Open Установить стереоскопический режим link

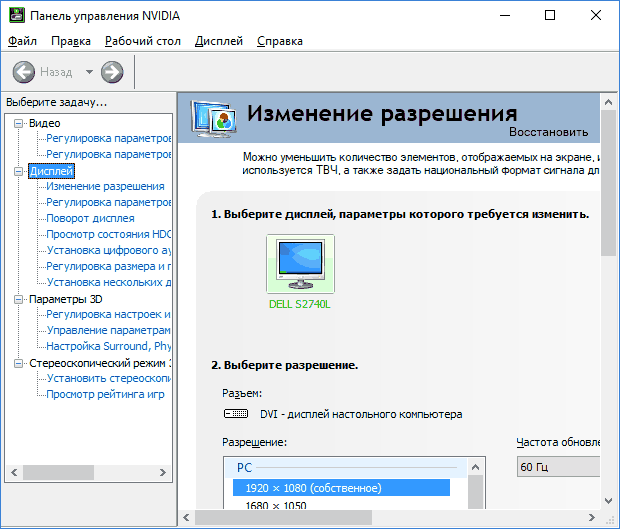109,378
